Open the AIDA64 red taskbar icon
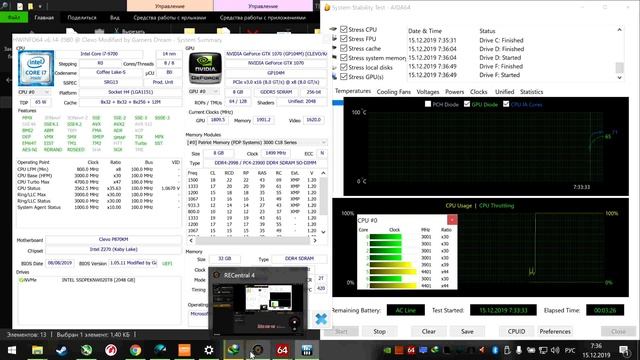The width and height of the screenshot is (640, 360). pos(282,350)
